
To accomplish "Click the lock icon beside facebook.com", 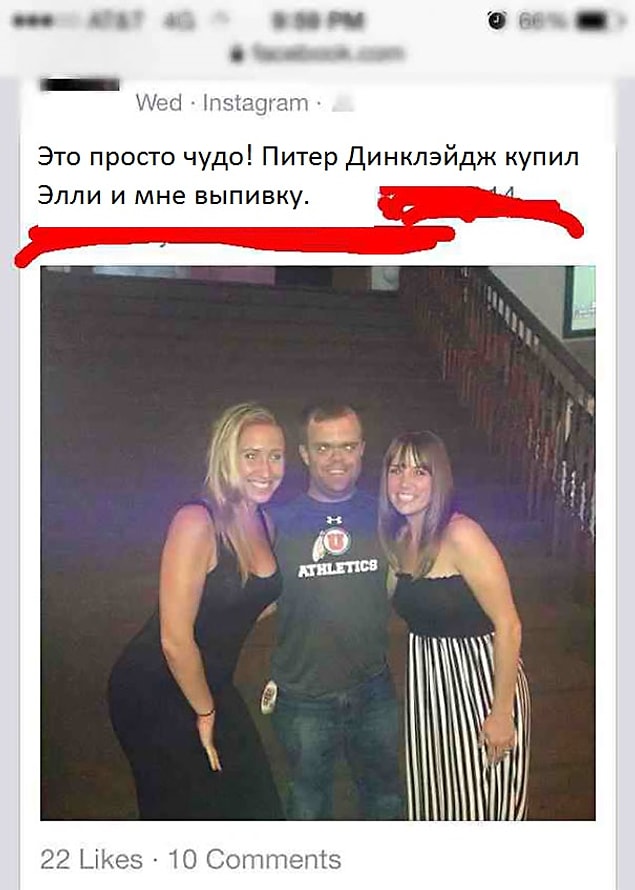I will click(x=237, y=54).
